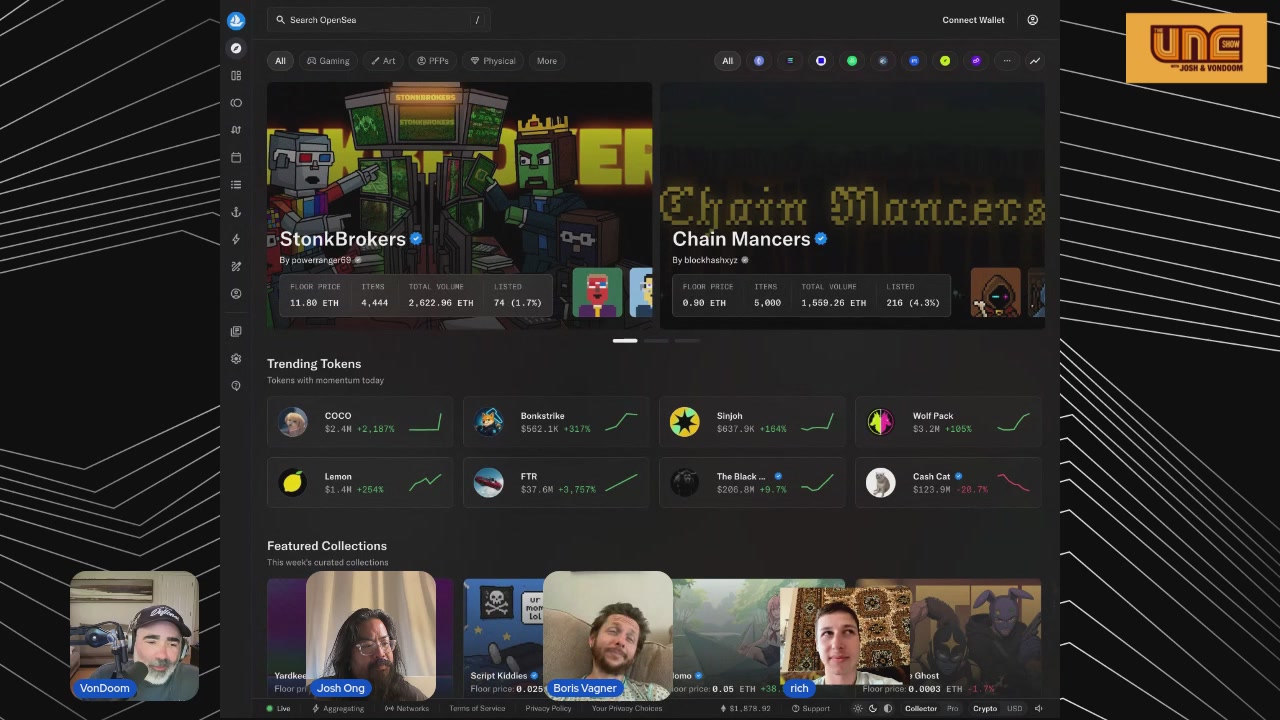The width and height of the screenshot is (1280, 720).
Task: Open the trending chart line icon
Action: (1035, 61)
